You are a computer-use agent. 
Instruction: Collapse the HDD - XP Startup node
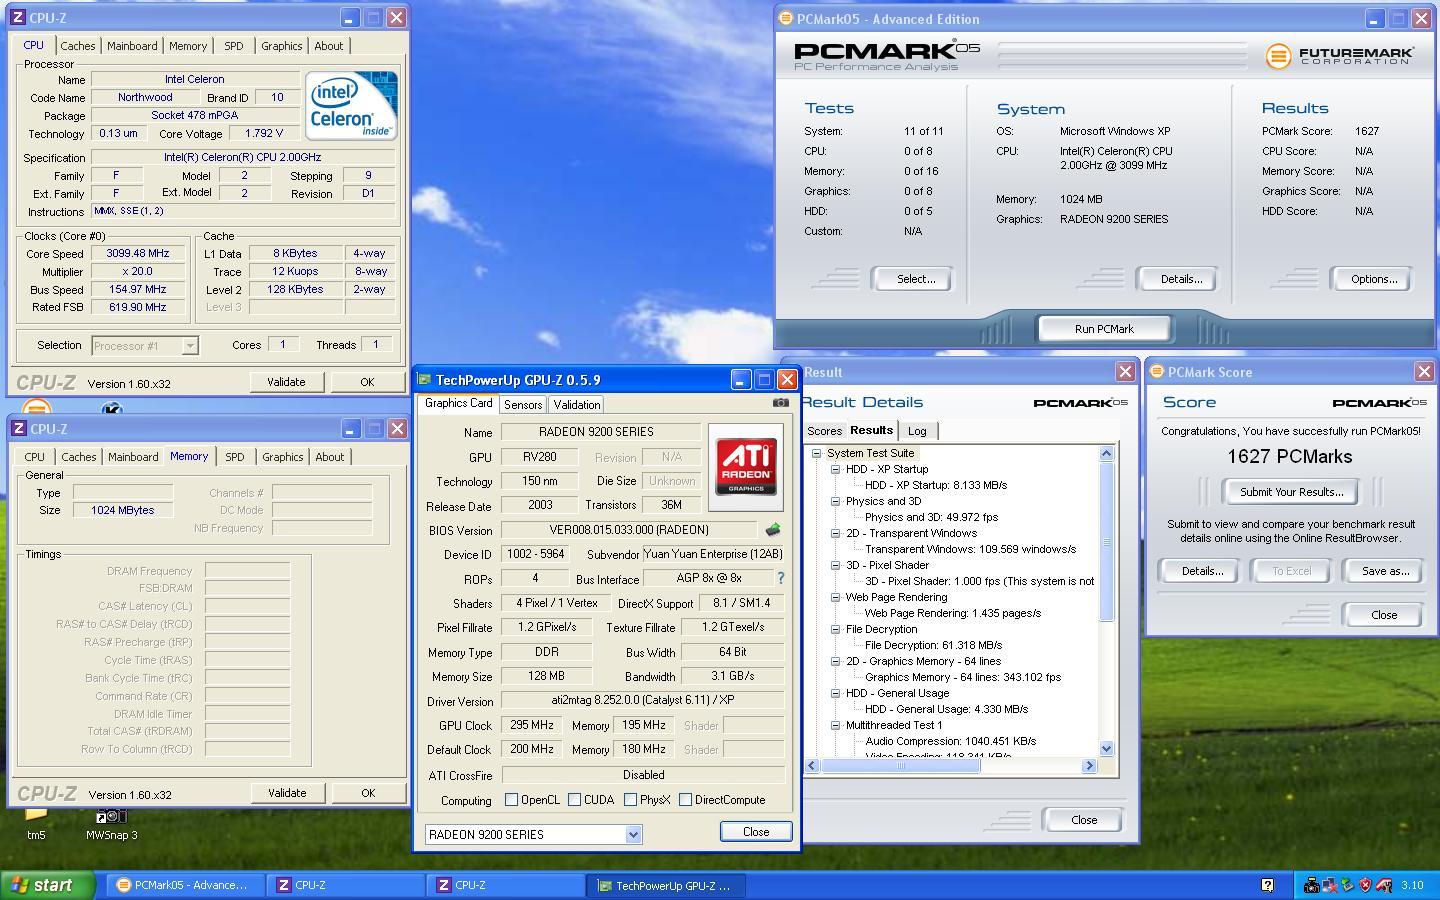coord(835,469)
